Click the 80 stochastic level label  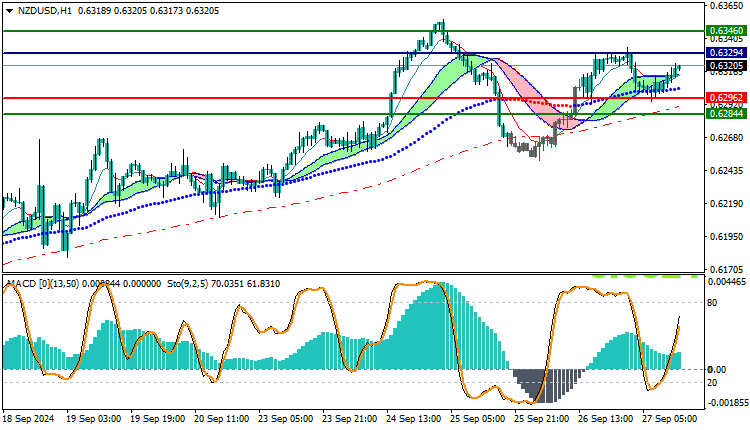712,303
